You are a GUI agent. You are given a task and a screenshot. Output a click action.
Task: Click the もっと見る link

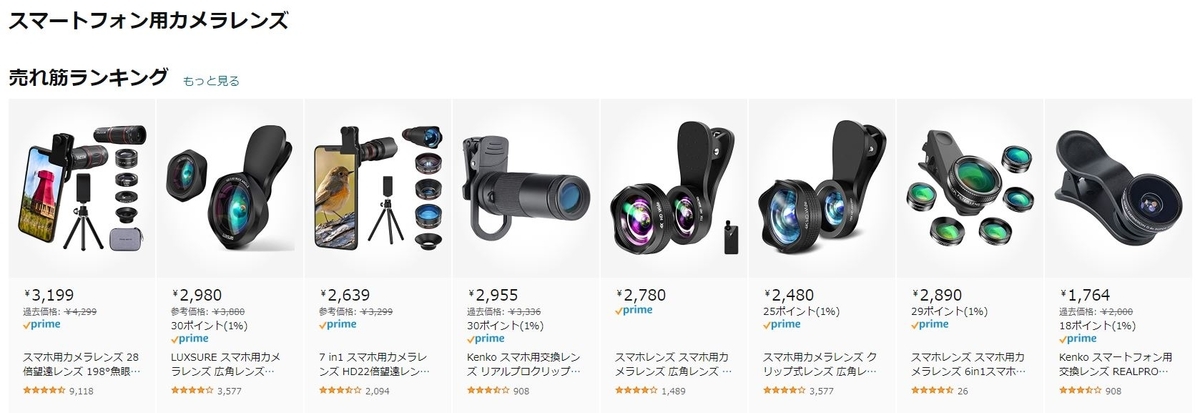[x=211, y=81]
